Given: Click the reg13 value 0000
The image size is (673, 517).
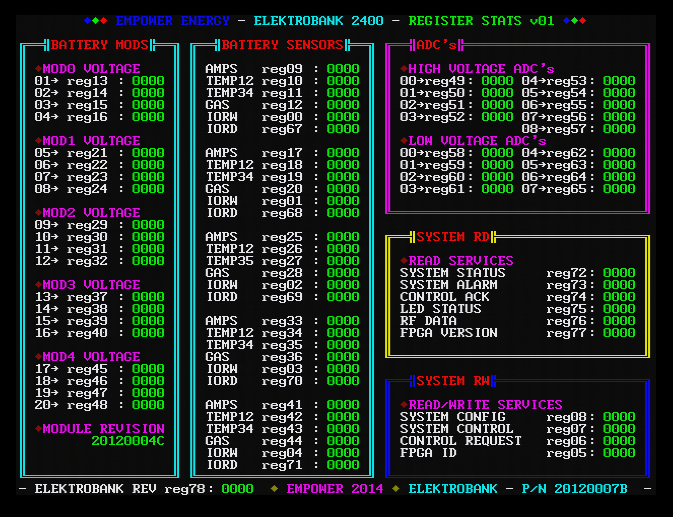Looking at the screenshot, I should (148, 81).
